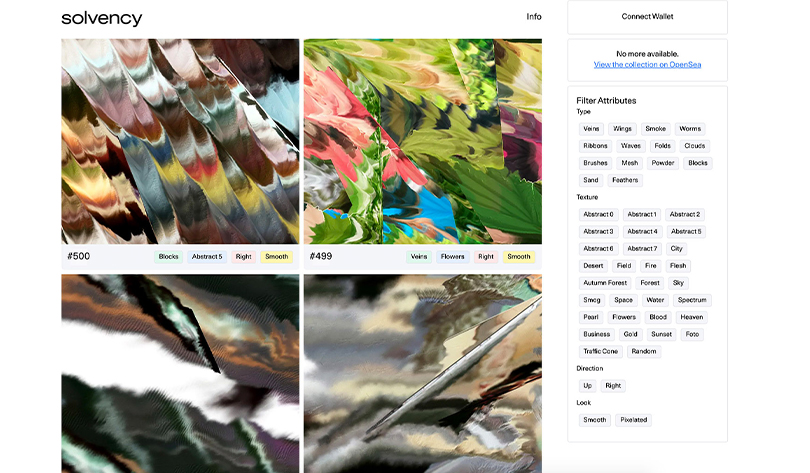Image resolution: width=810 pixels, height=473 pixels.
Task: Click the solvency logo
Action: [102, 18]
